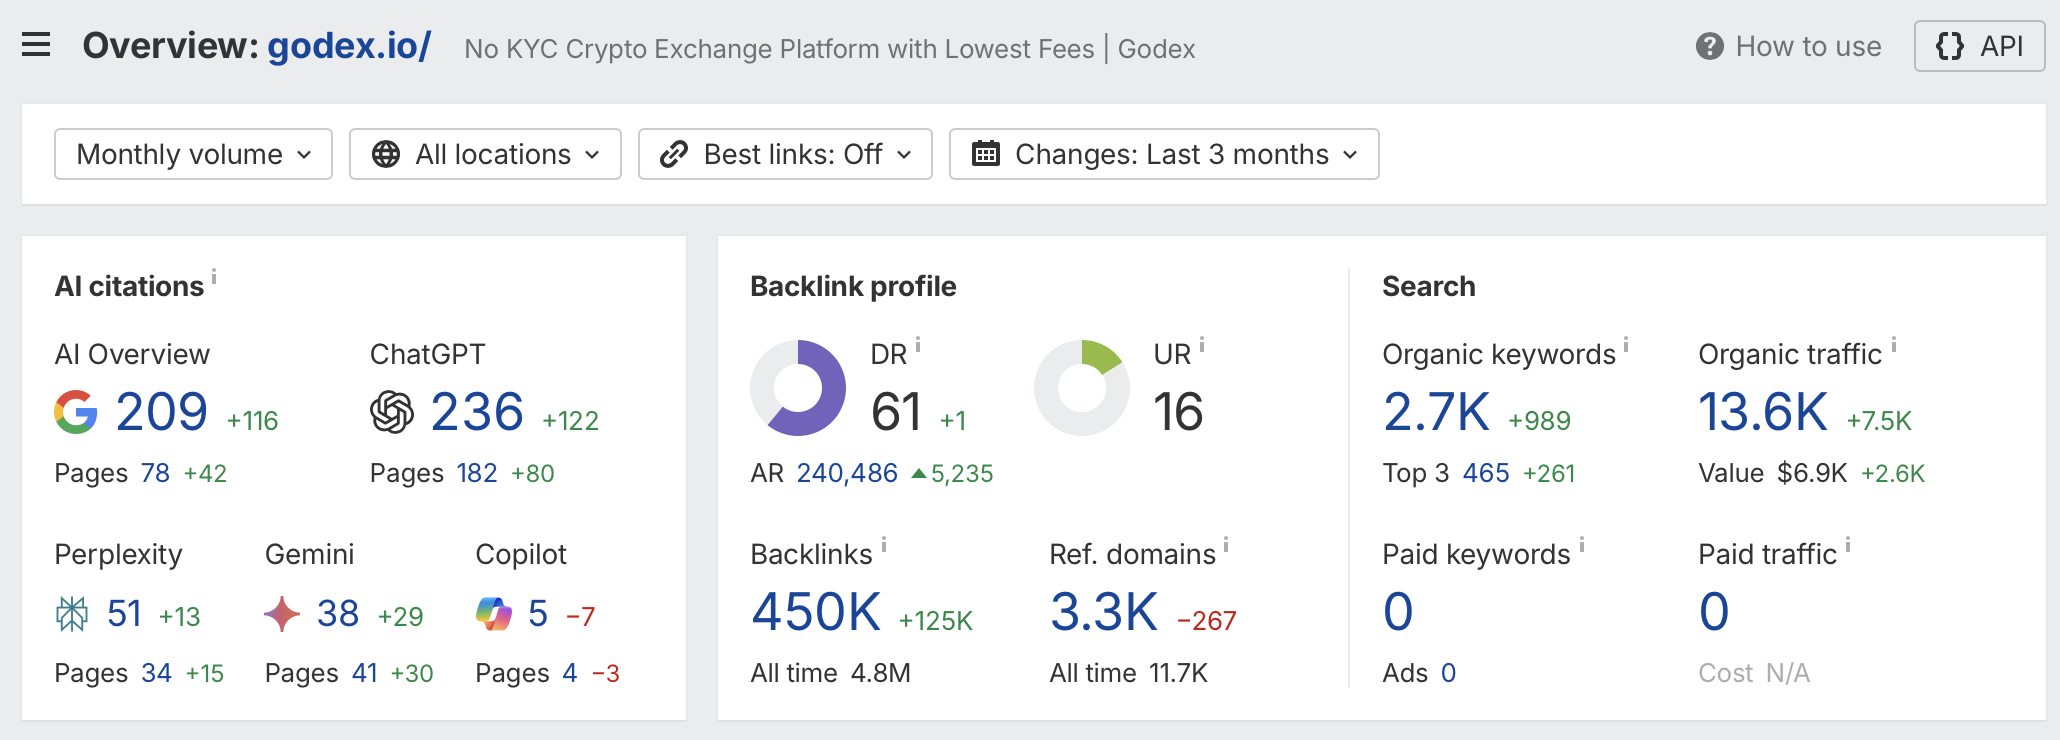Open Copilot citations count 5
The width and height of the screenshot is (2060, 740).
click(x=538, y=614)
